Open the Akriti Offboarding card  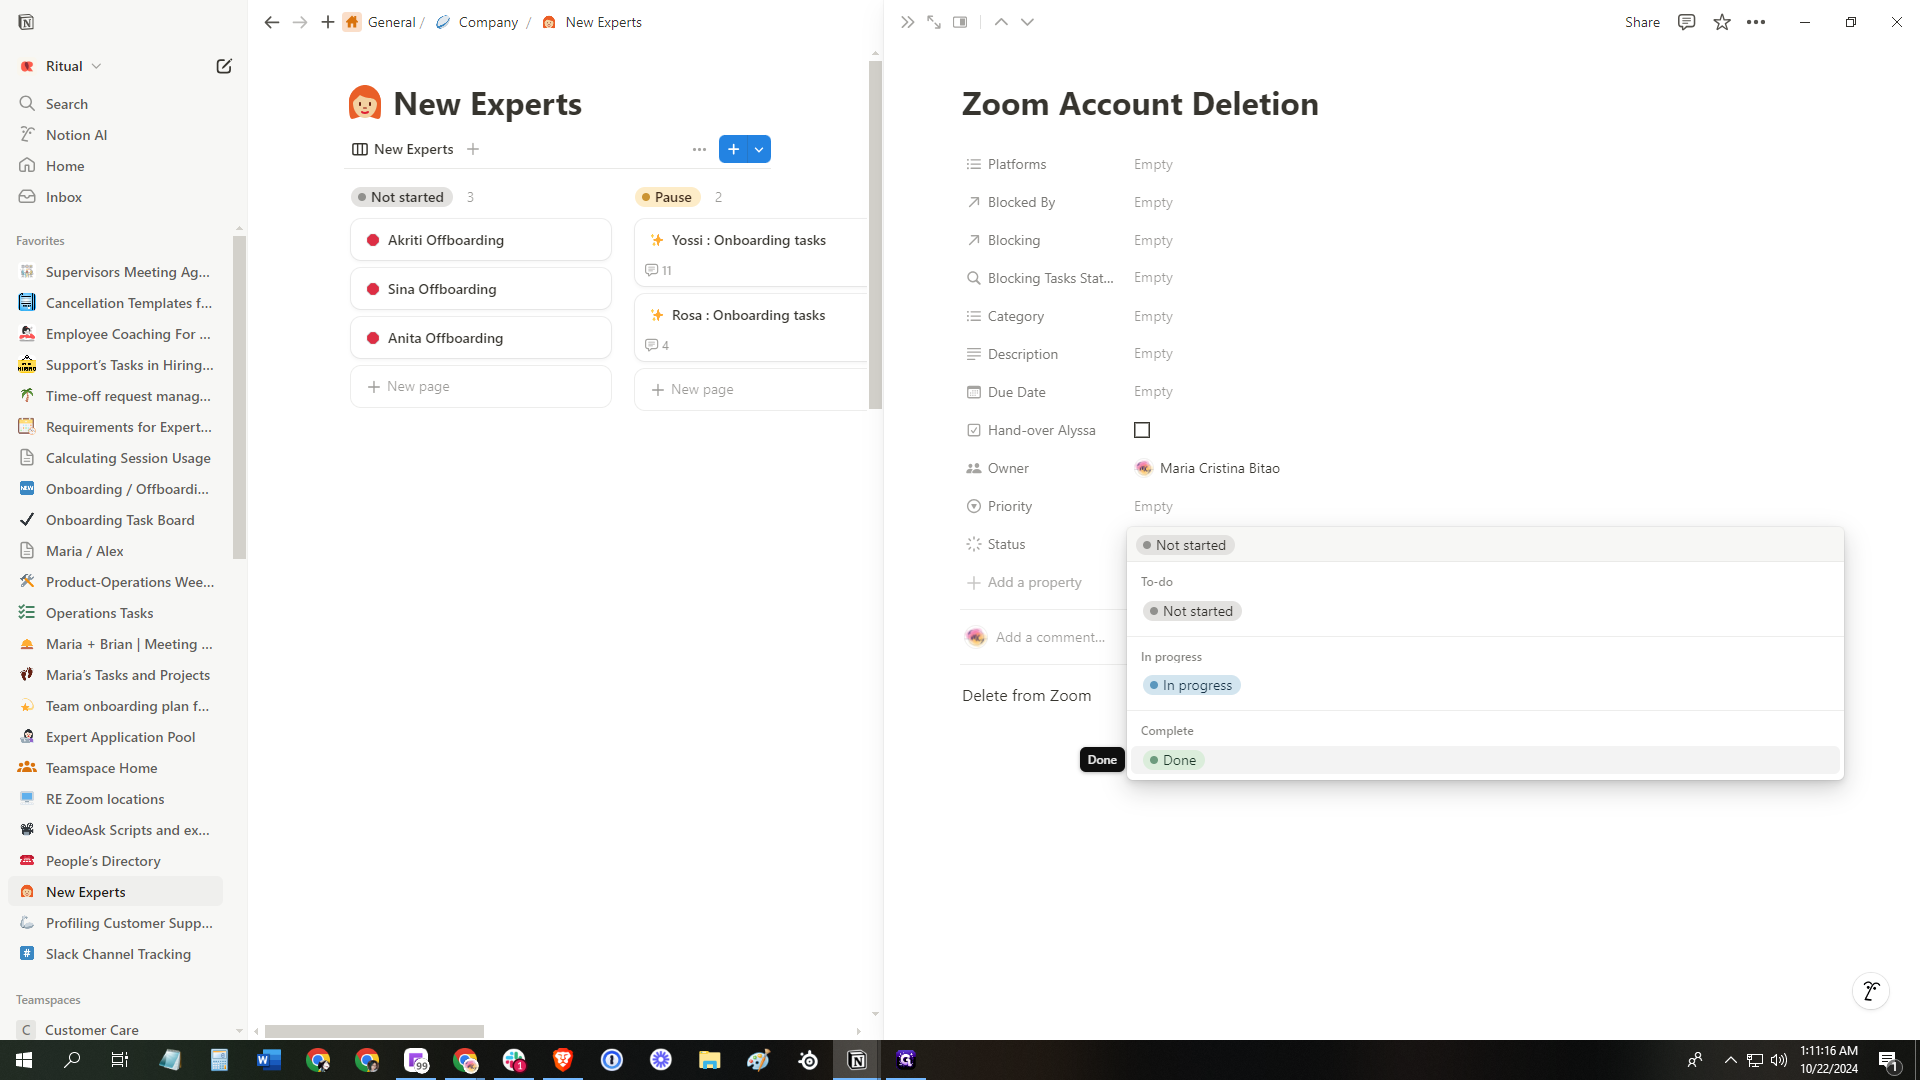pos(480,240)
